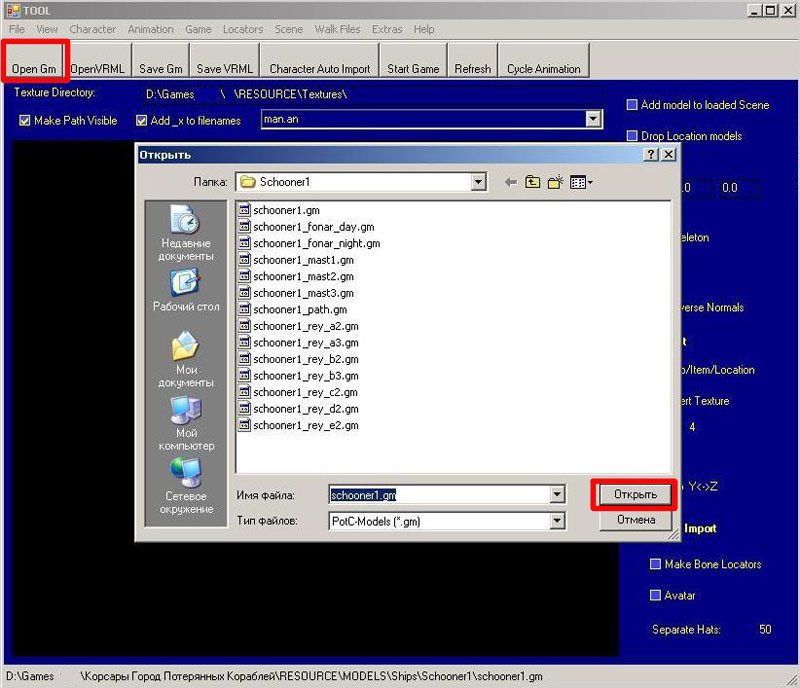Click the up one level folder icon
Viewport: 800px width, 688px height.
pyautogui.click(x=532, y=182)
